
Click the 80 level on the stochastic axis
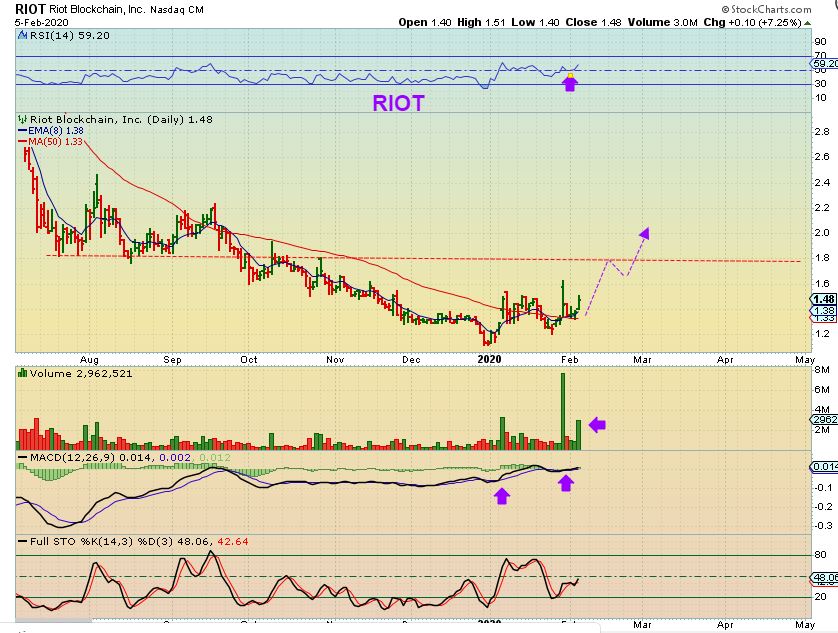pos(820,555)
